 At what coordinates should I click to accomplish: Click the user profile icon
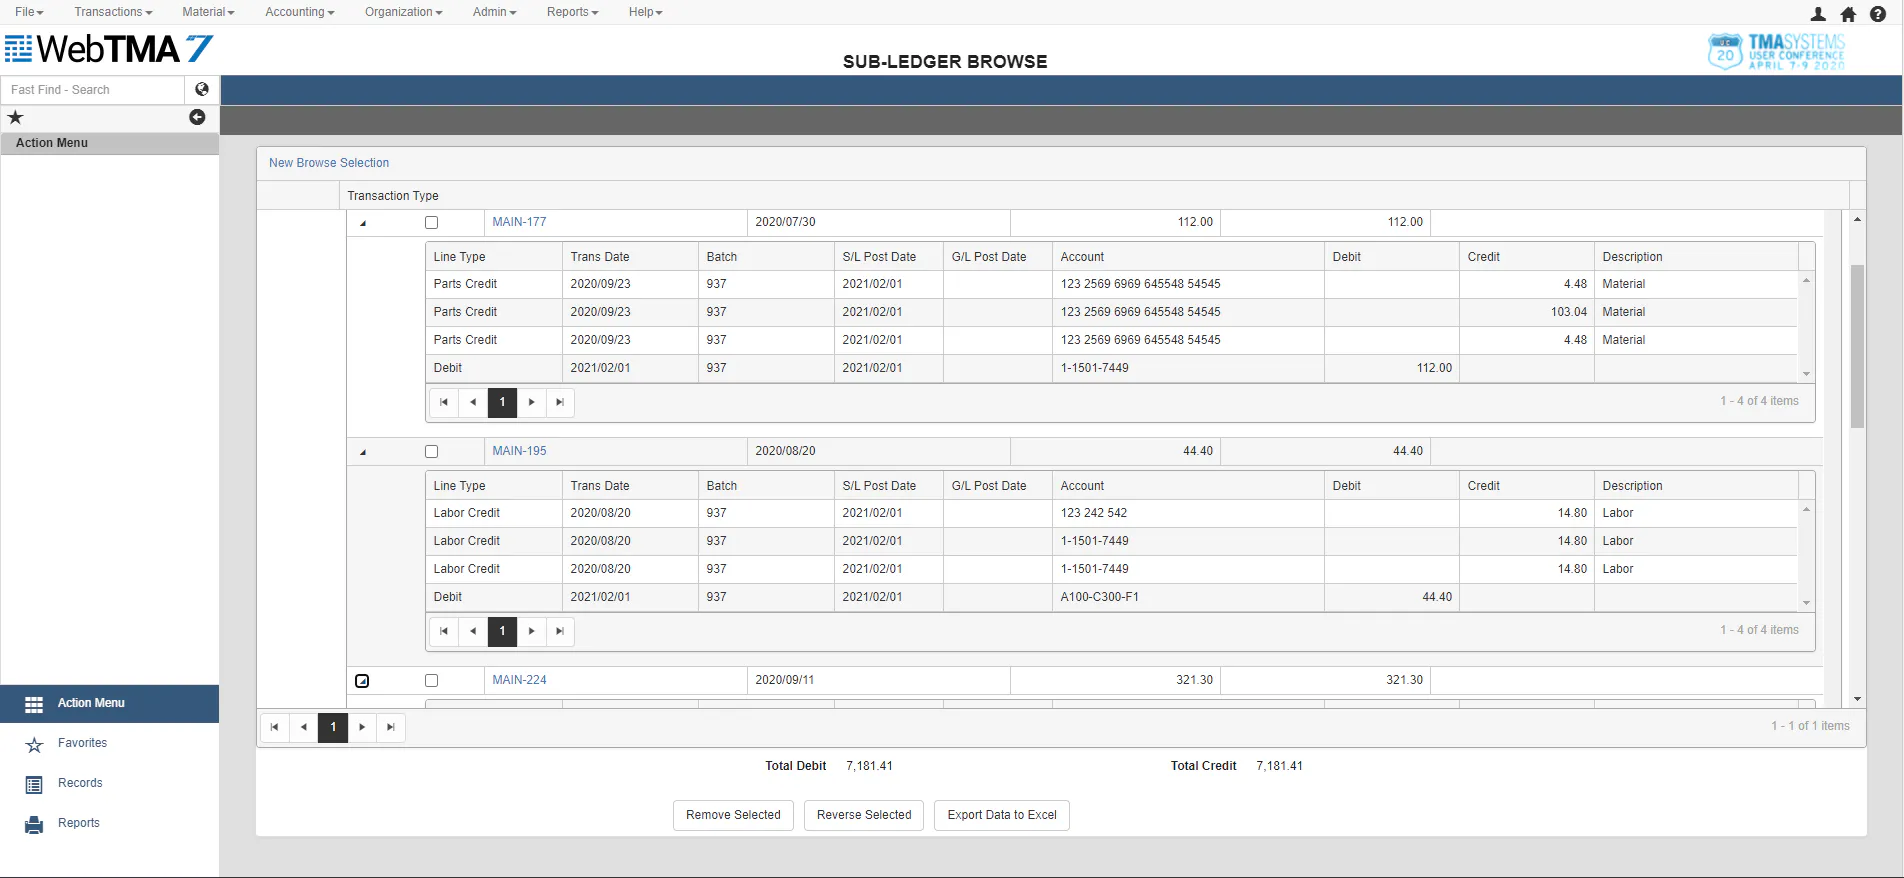[x=1818, y=14]
